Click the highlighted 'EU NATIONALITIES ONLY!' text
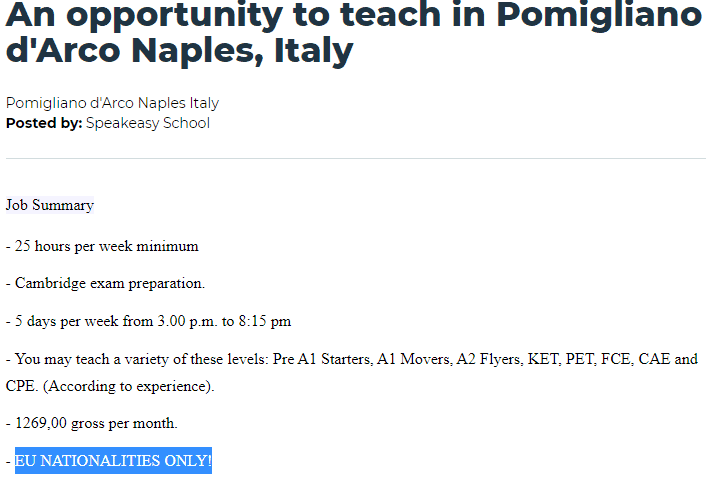This screenshot has height=479, width=716. [113, 461]
